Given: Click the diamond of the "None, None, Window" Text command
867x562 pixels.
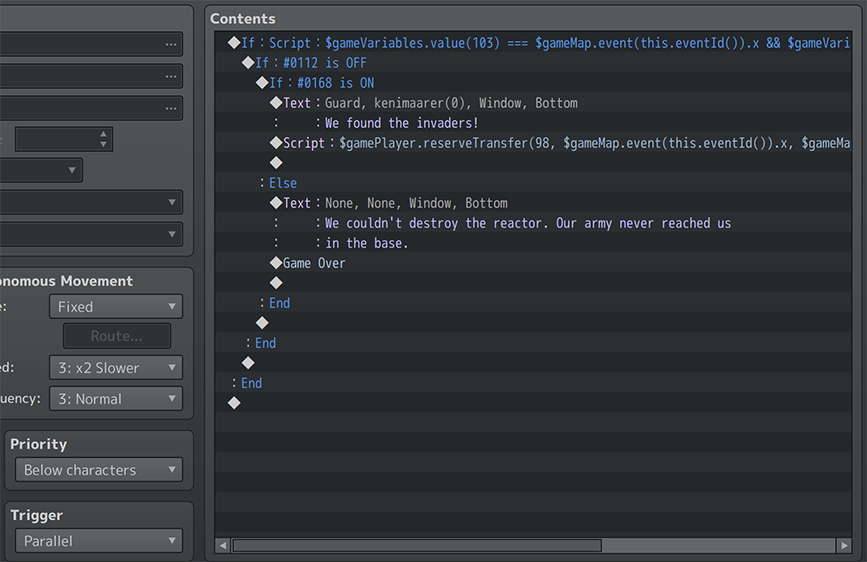Looking at the screenshot, I should point(276,203).
